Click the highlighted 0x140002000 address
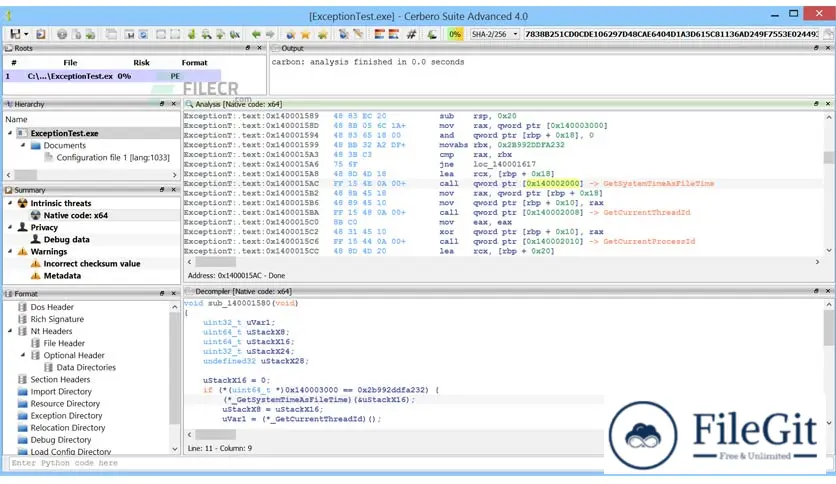The image size is (836, 484). (552, 183)
